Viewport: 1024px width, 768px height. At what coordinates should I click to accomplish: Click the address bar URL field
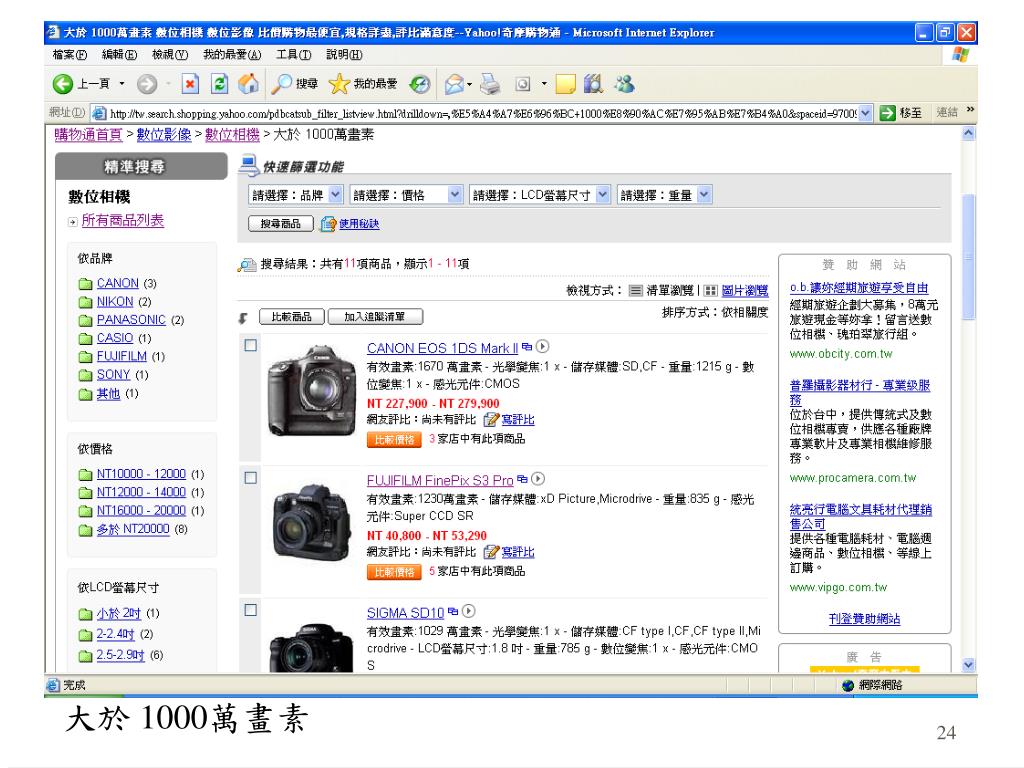482,114
